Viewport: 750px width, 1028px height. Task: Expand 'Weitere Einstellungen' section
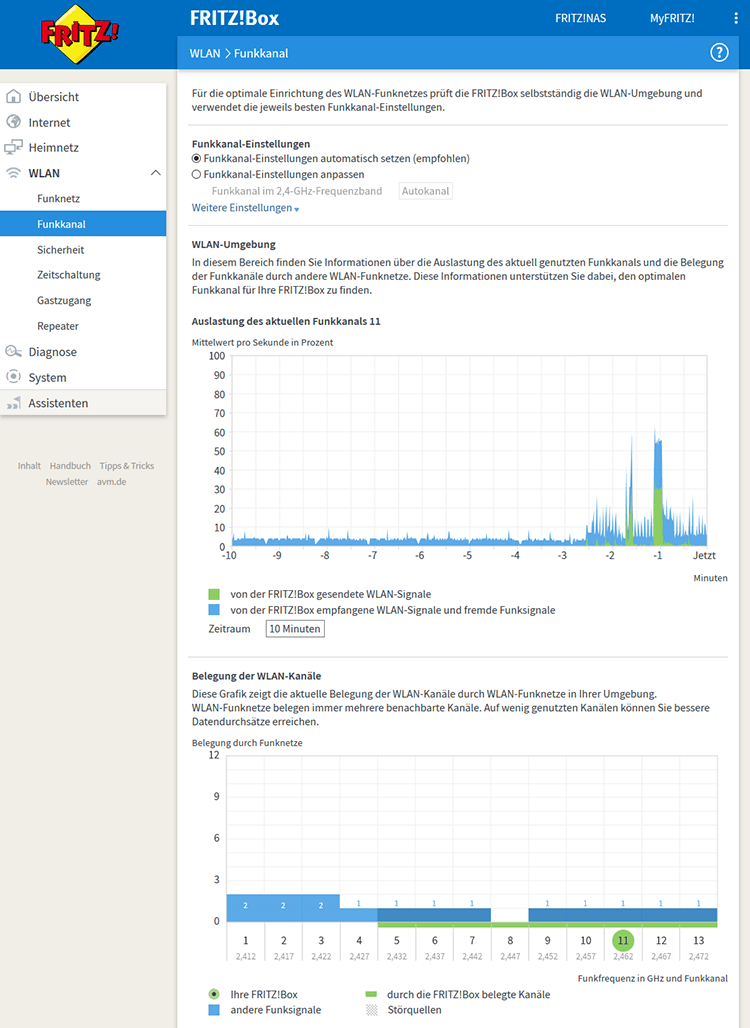coord(245,208)
